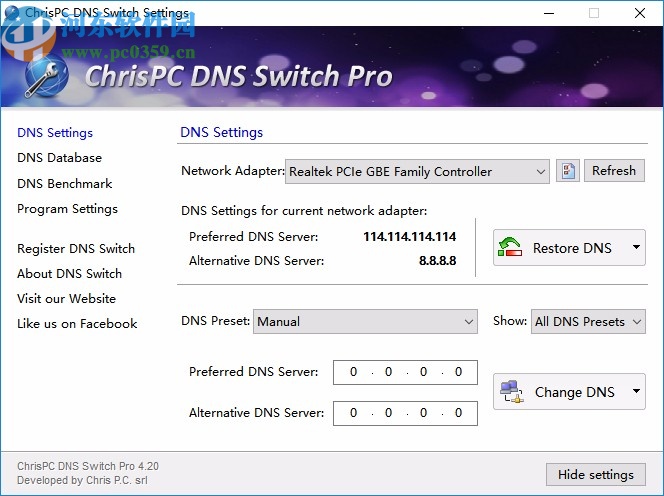Open the Change DNS dropdown arrow
Screen dimensions: 664x496
(x=636, y=391)
